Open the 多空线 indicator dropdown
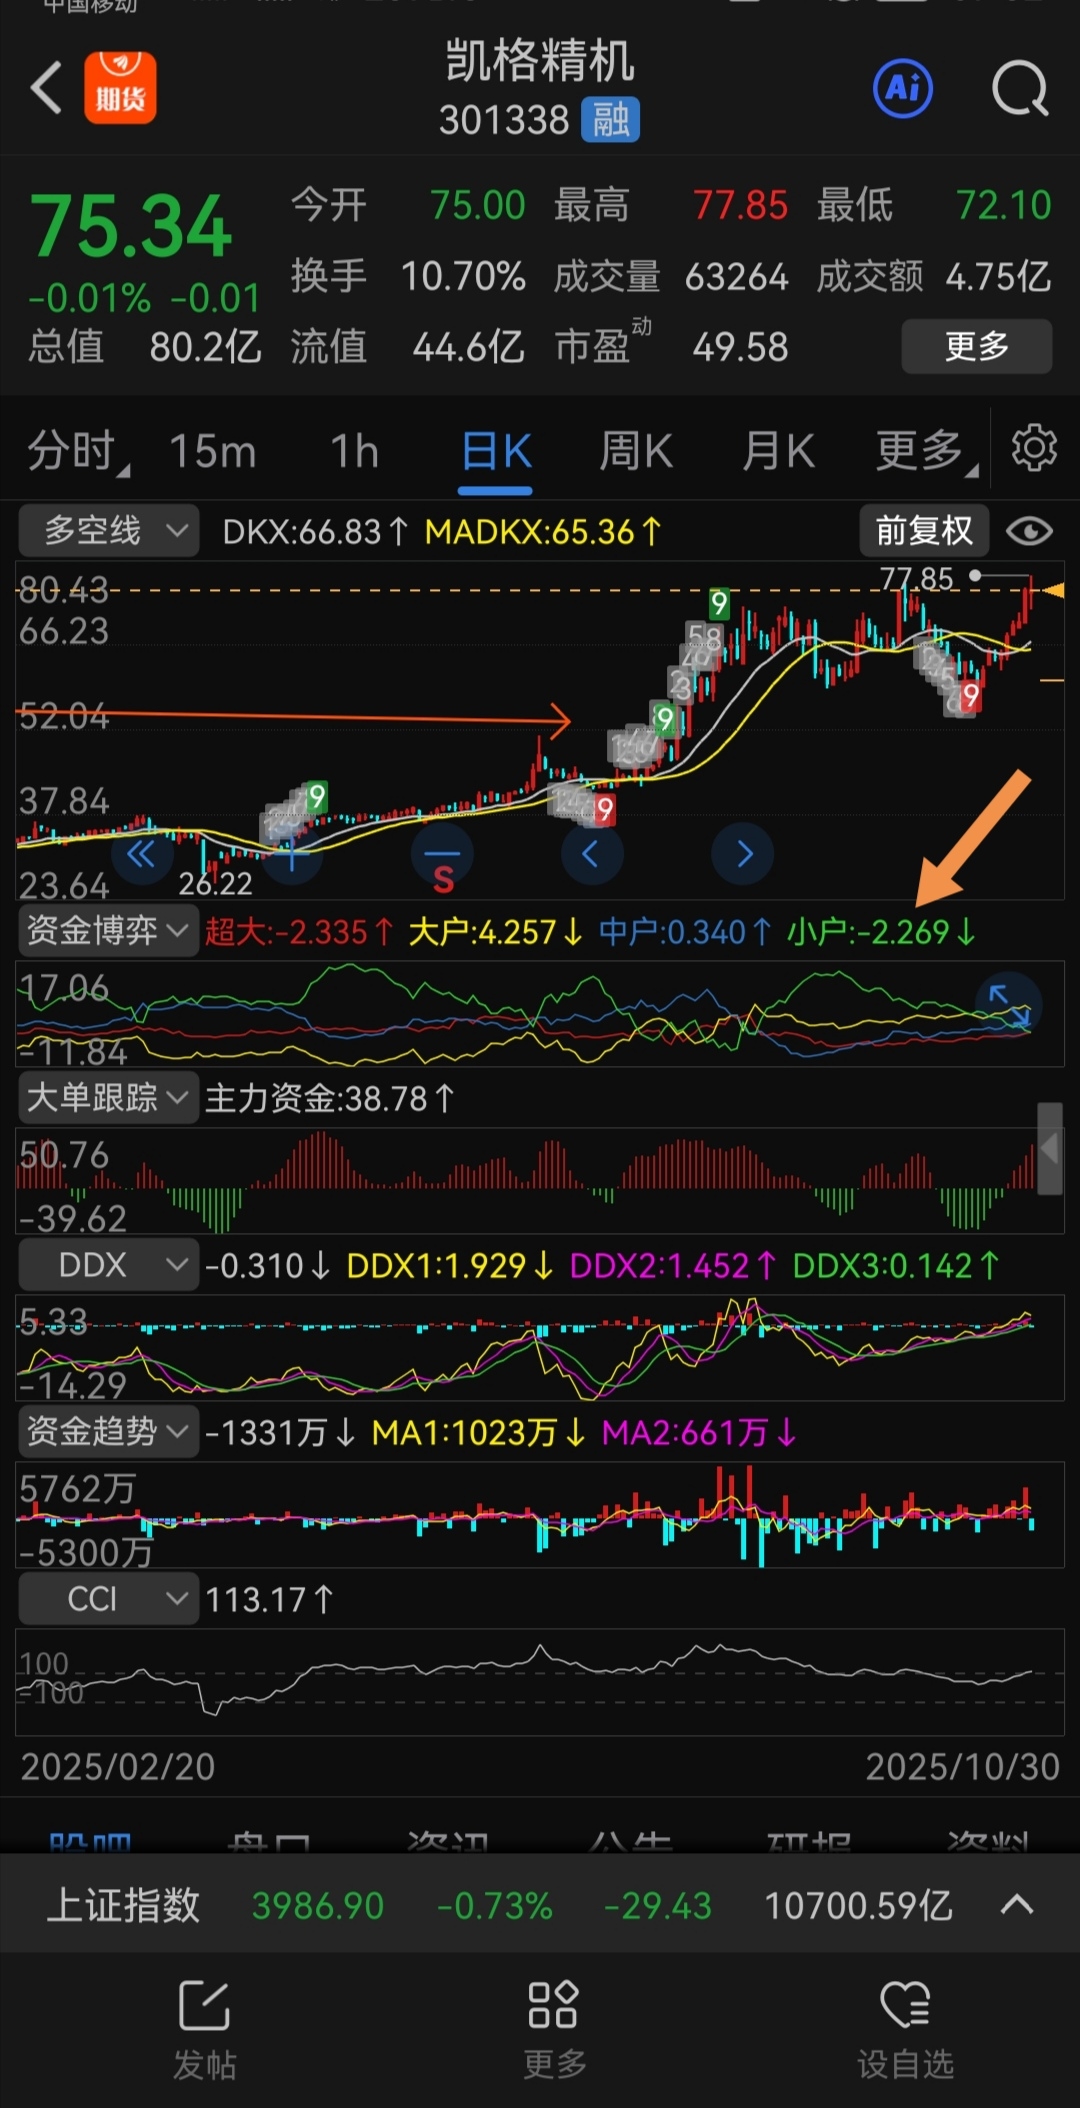The image size is (1080, 2108). pos(109,531)
